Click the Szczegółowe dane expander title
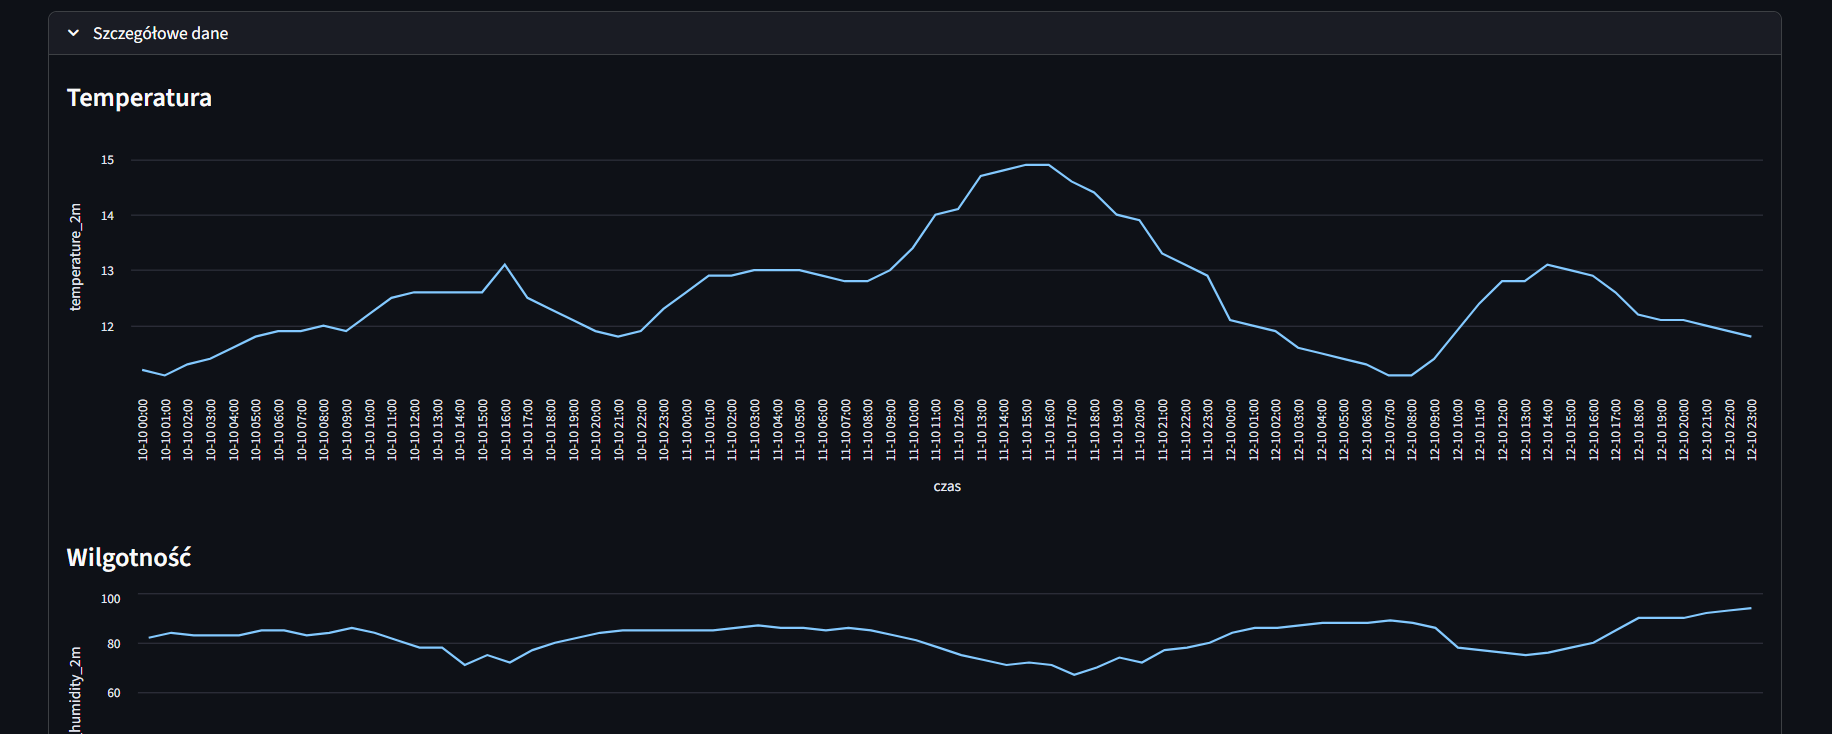 click(x=160, y=33)
